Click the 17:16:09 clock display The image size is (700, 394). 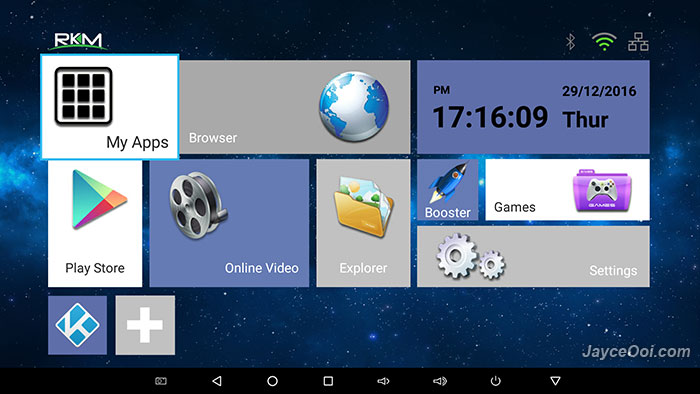click(490, 117)
